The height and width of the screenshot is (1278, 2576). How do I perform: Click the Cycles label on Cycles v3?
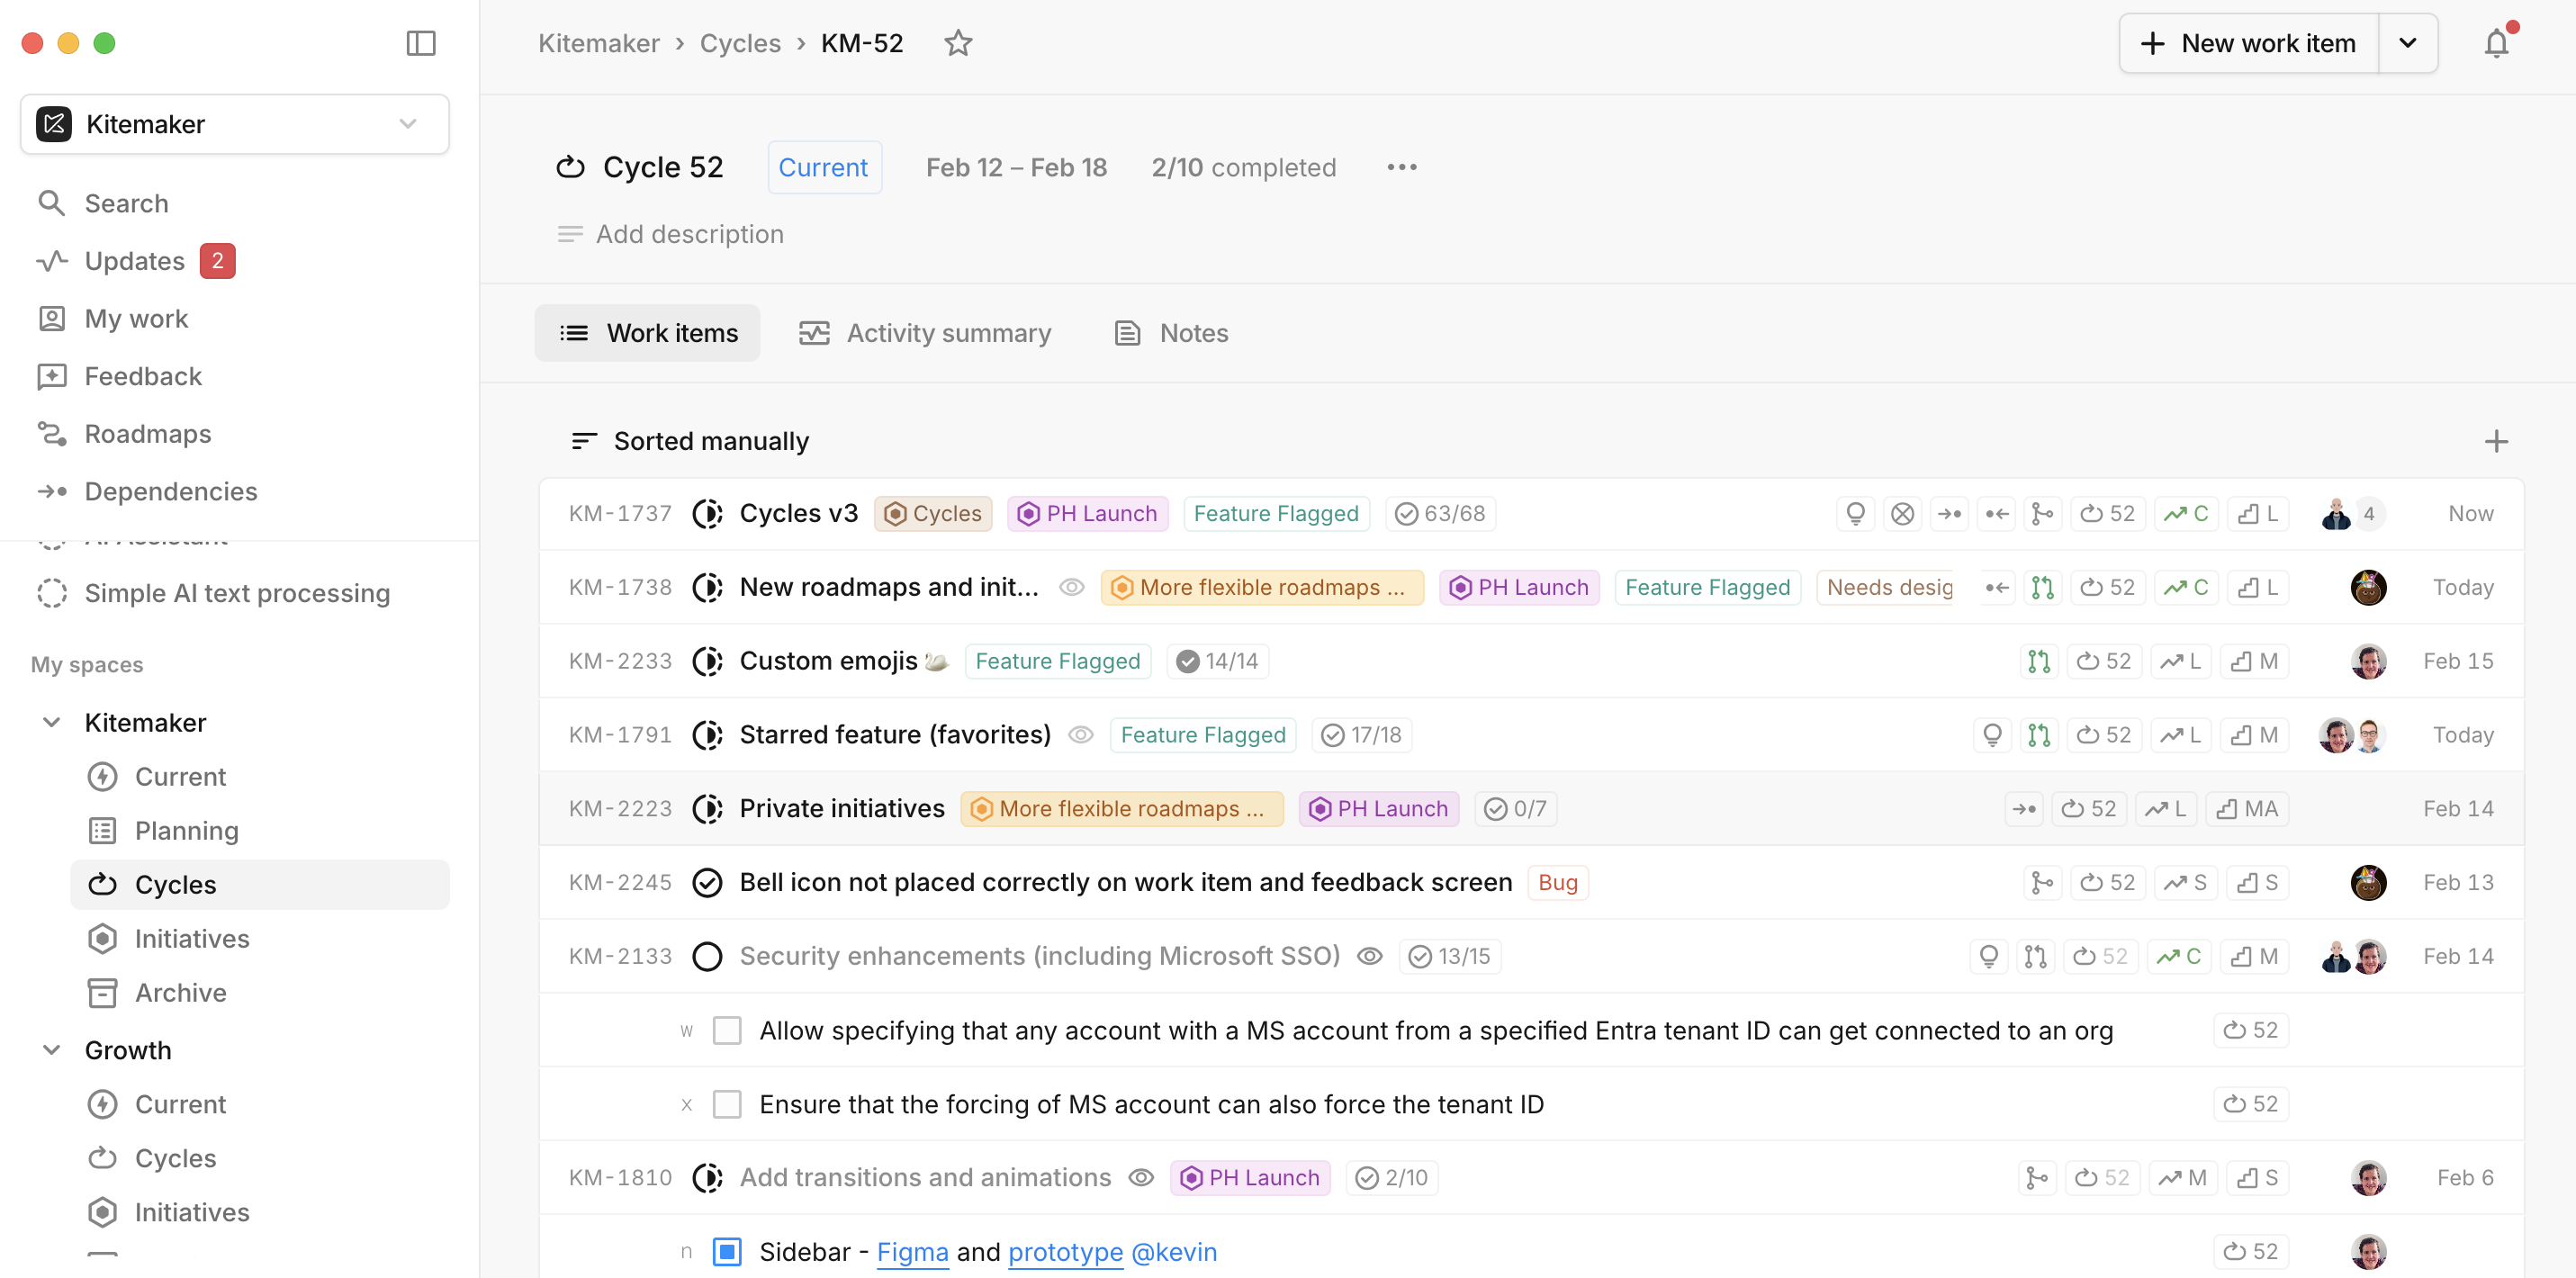933,513
